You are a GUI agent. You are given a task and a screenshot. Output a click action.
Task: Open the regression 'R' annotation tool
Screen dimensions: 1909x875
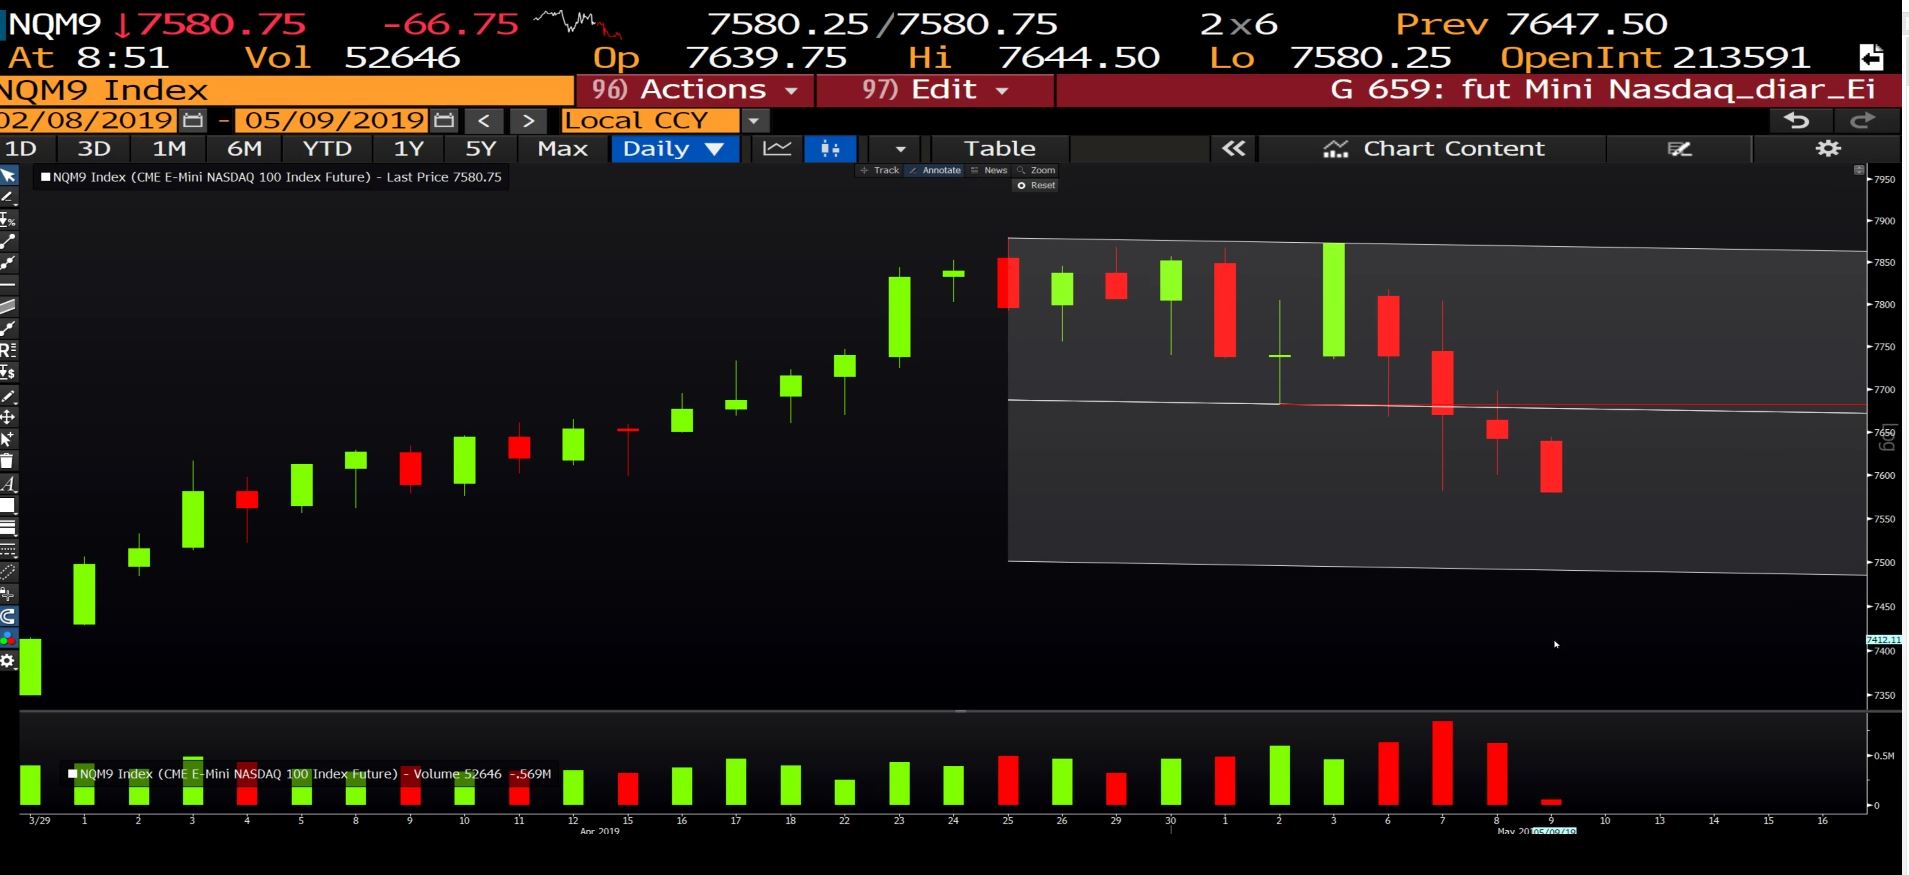point(8,350)
